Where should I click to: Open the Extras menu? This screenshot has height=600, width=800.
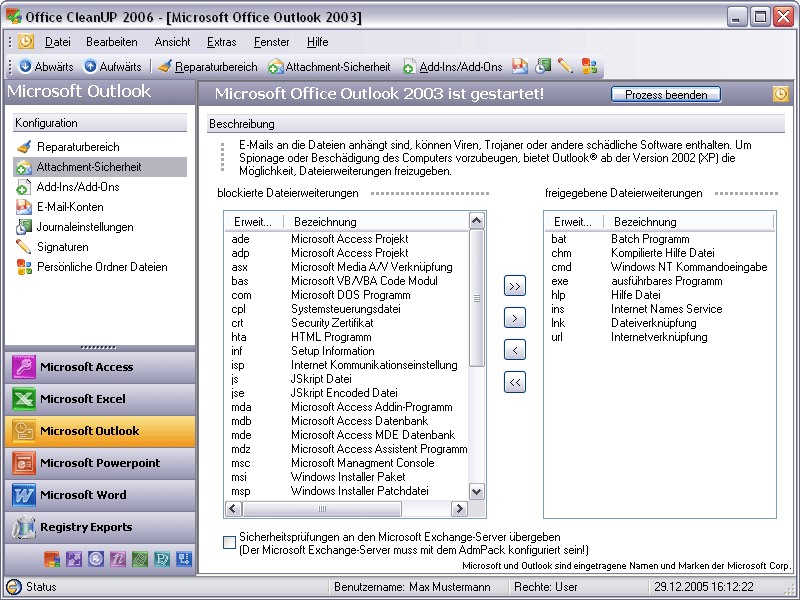(x=221, y=42)
